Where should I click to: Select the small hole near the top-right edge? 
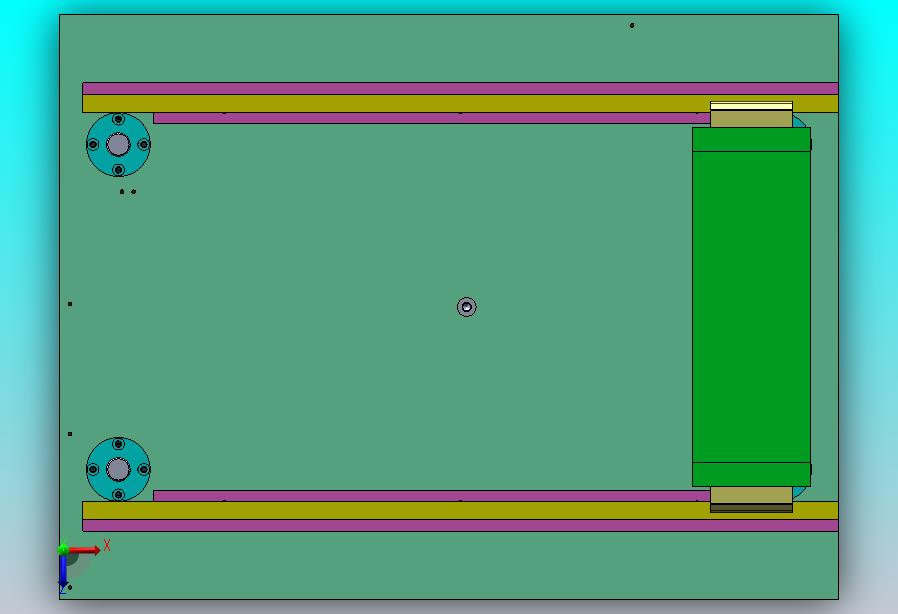[632, 25]
